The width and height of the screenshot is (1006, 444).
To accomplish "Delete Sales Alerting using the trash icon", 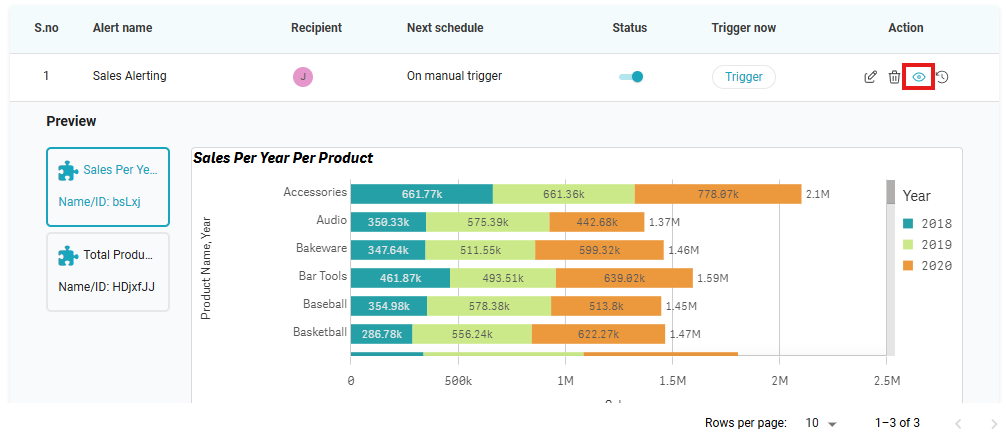I will coord(894,77).
